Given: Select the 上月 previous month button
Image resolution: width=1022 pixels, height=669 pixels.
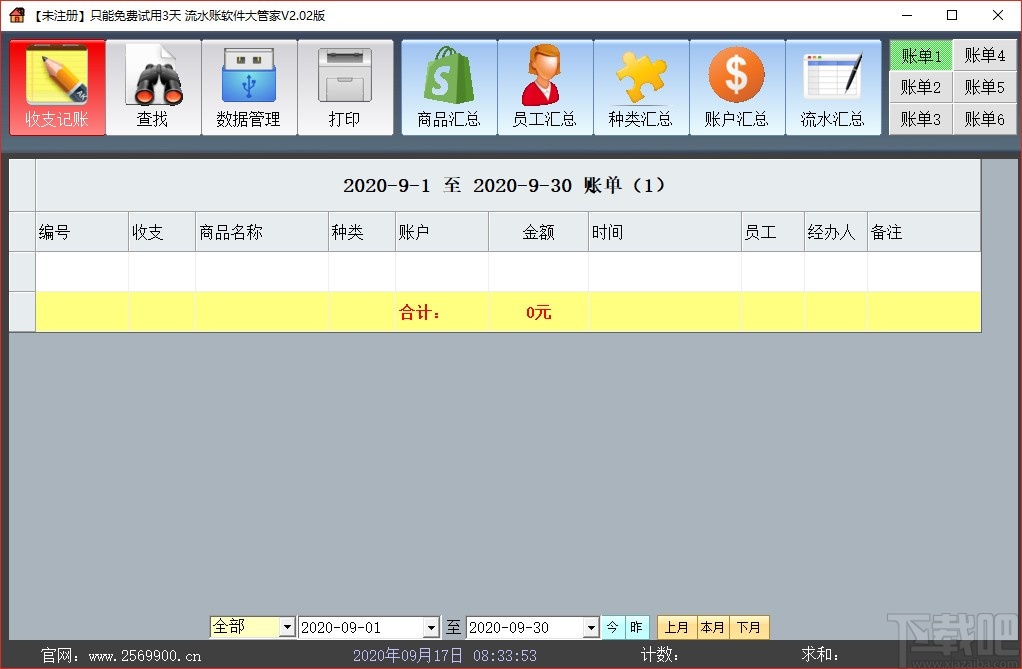Looking at the screenshot, I should pos(676,627).
